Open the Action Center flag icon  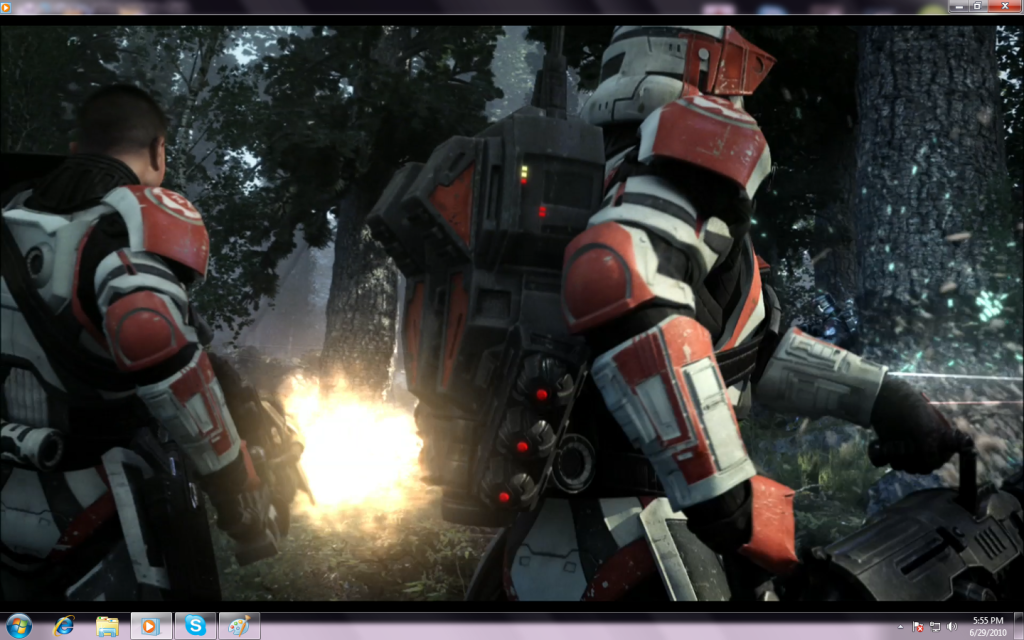tap(918, 627)
